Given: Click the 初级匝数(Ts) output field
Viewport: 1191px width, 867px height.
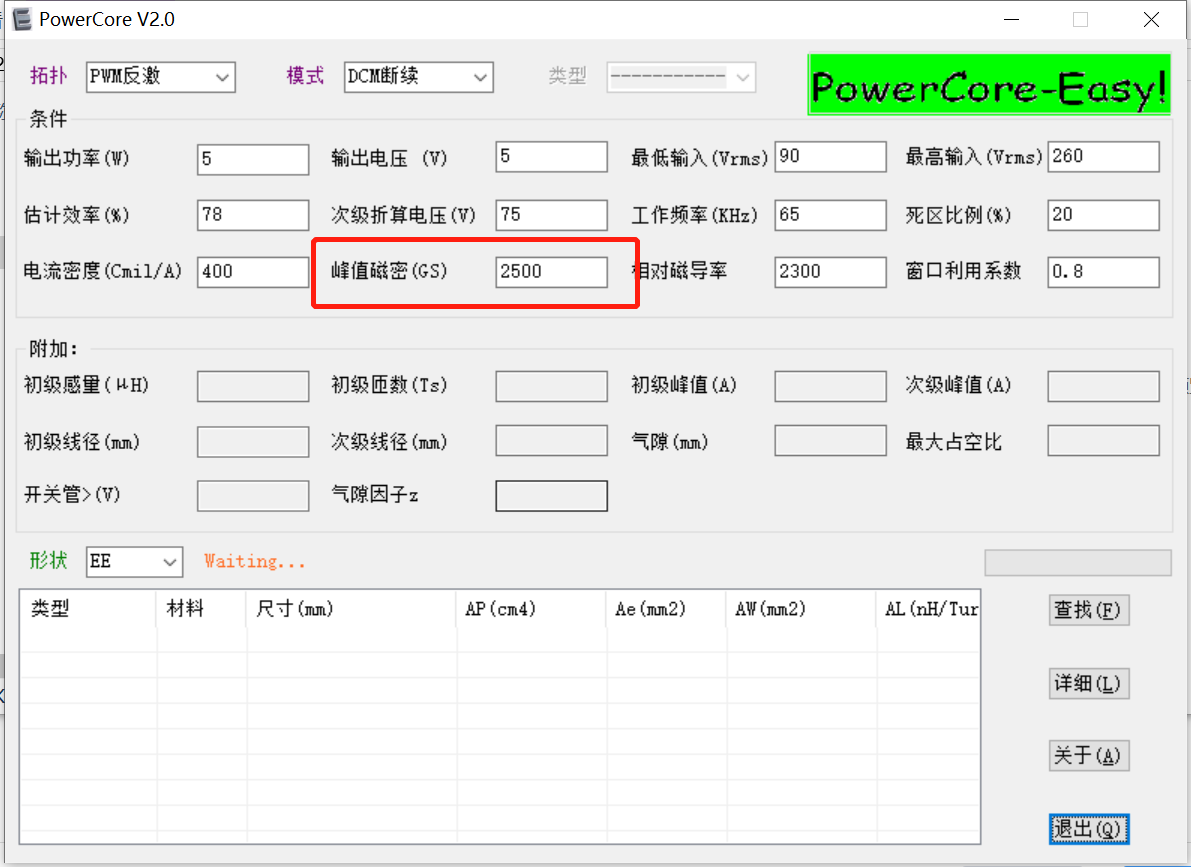Looking at the screenshot, I should tap(551, 386).
